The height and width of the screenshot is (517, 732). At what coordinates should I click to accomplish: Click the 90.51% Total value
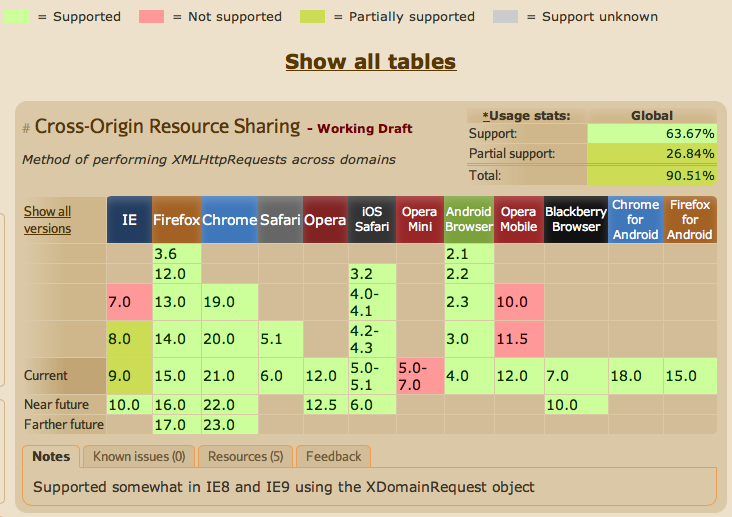pos(652,176)
